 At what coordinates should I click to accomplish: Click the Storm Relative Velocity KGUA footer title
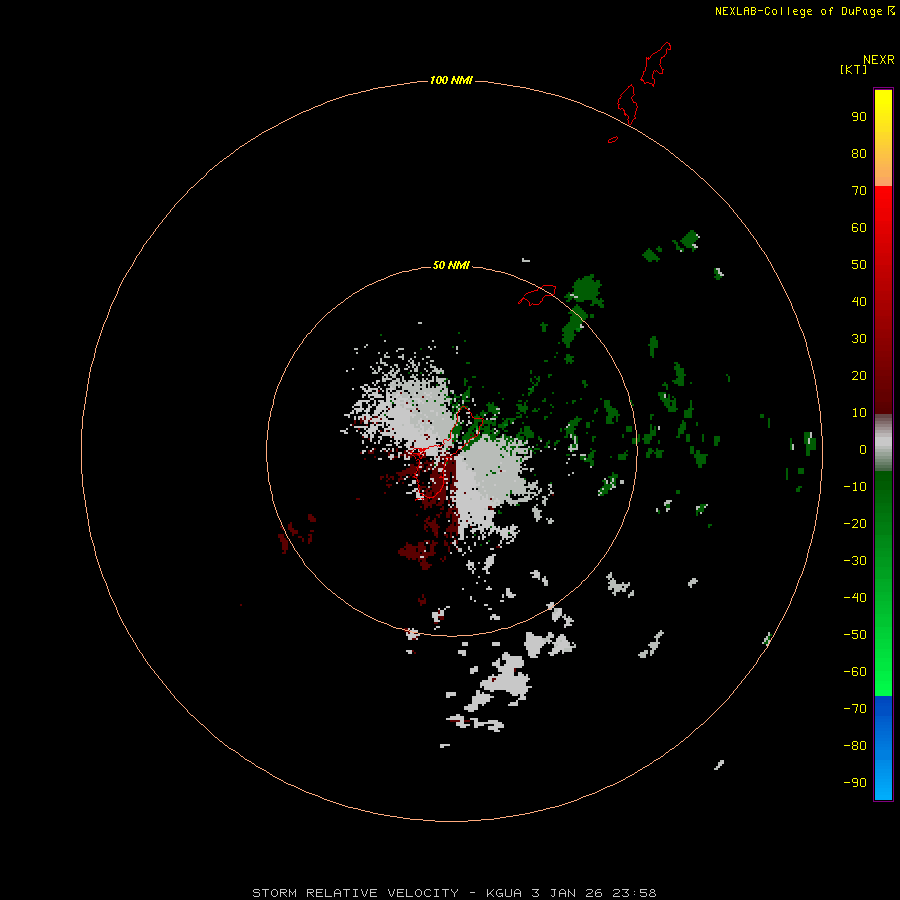[454, 893]
